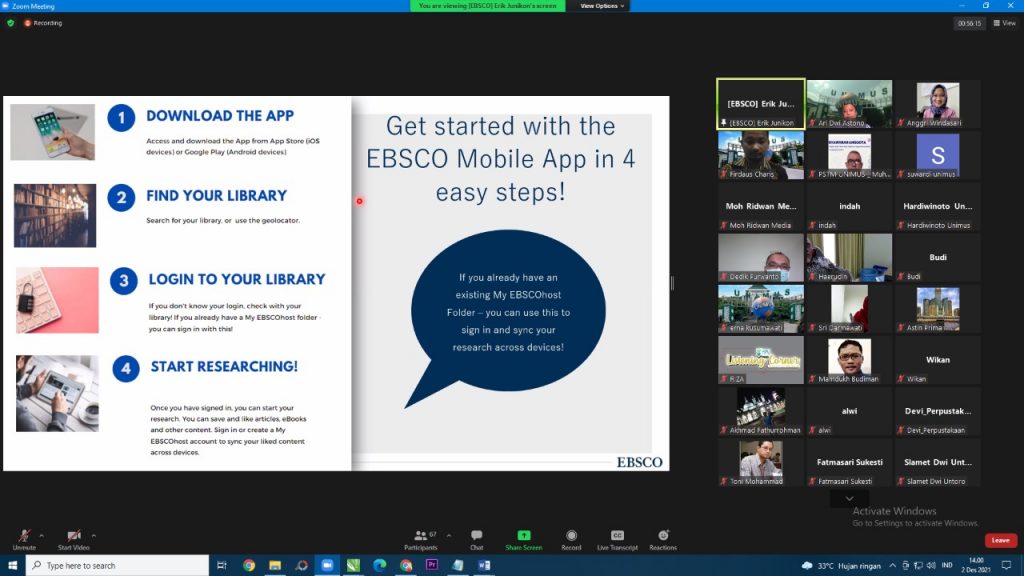
Task: Open the Participants panel
Action: pyautogui.click(x=421, y=539)
